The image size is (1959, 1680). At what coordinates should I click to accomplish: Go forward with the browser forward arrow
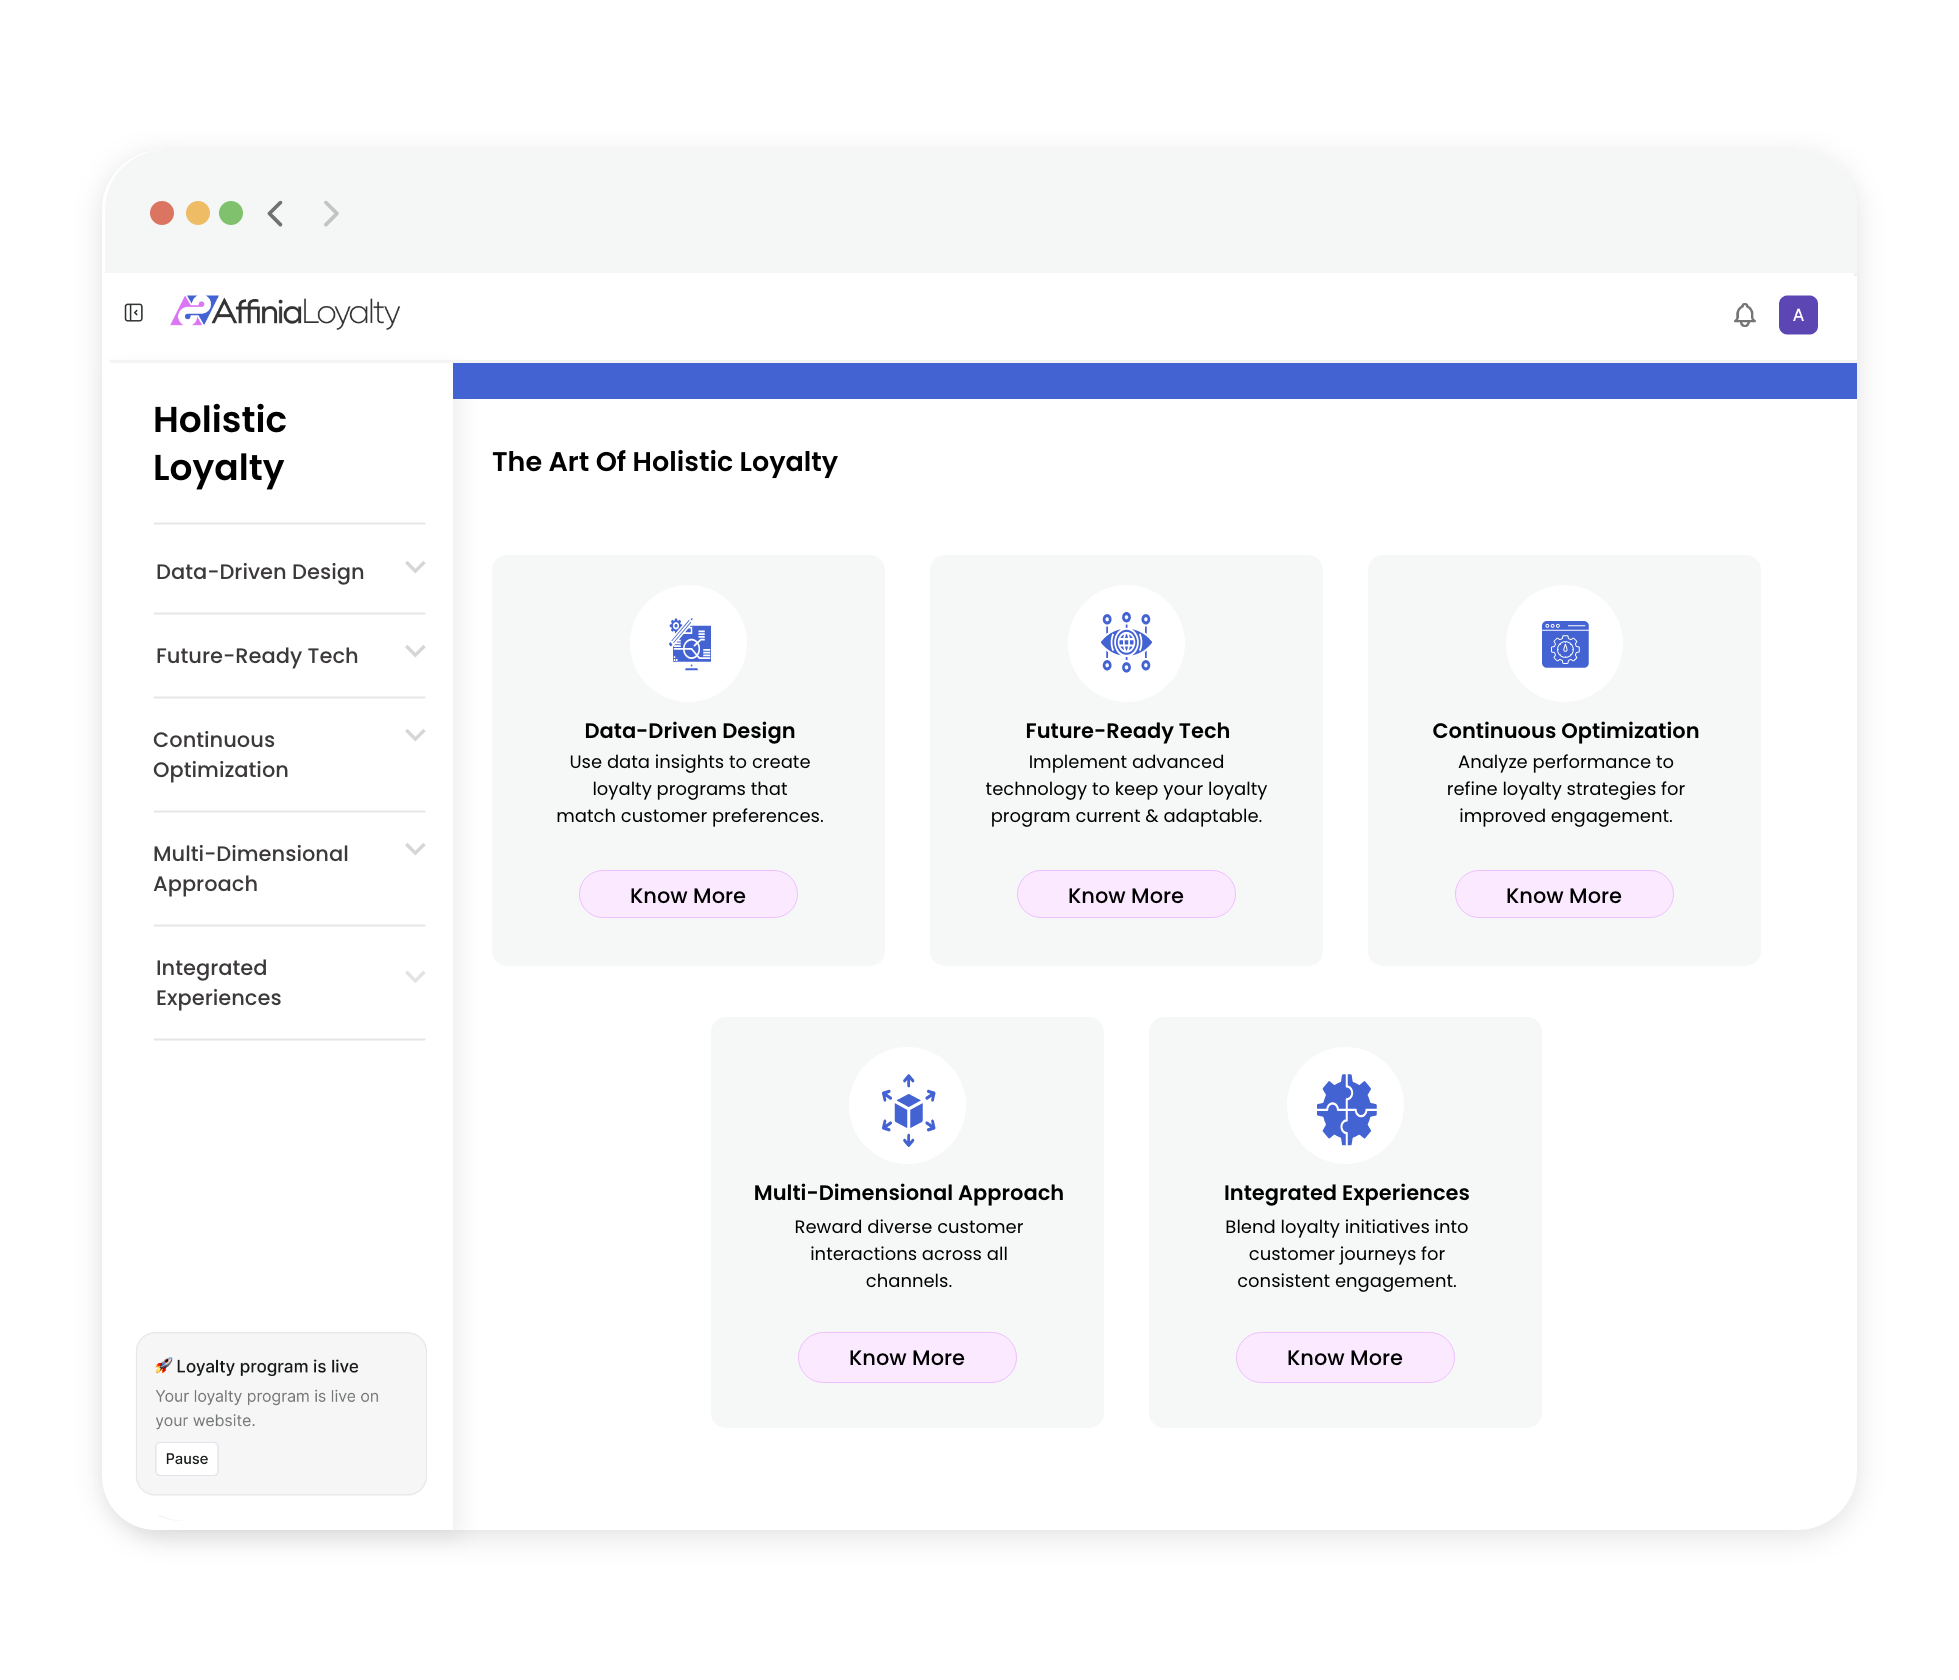point(331,213)
